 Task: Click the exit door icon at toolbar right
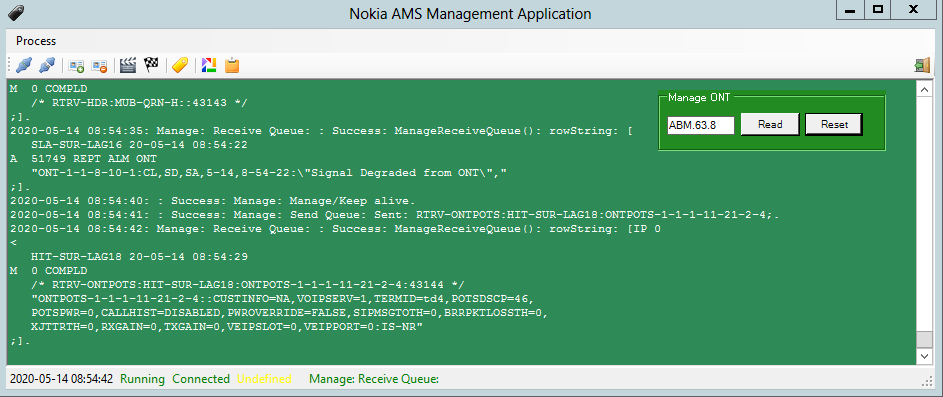pos(922,65)
